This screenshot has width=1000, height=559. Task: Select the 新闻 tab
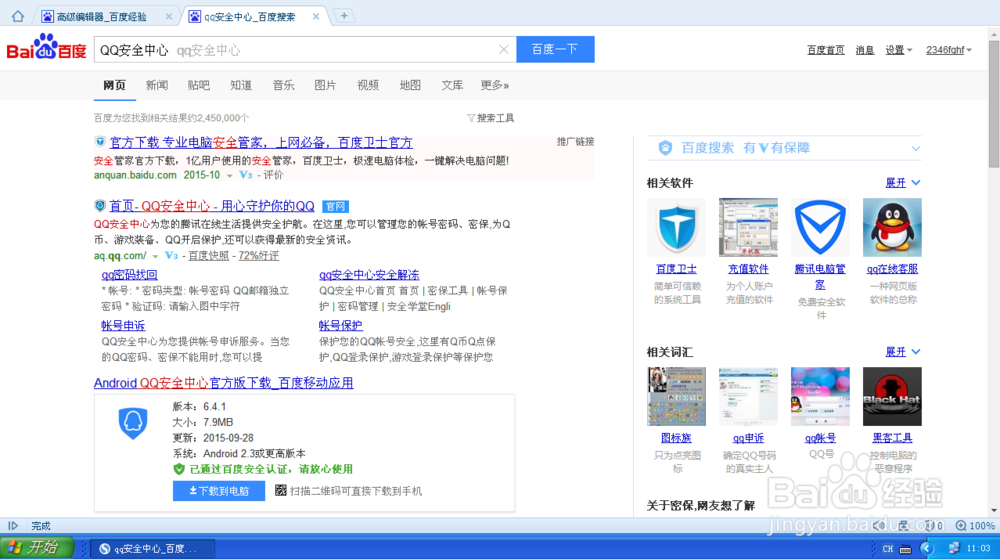(156, 85)
